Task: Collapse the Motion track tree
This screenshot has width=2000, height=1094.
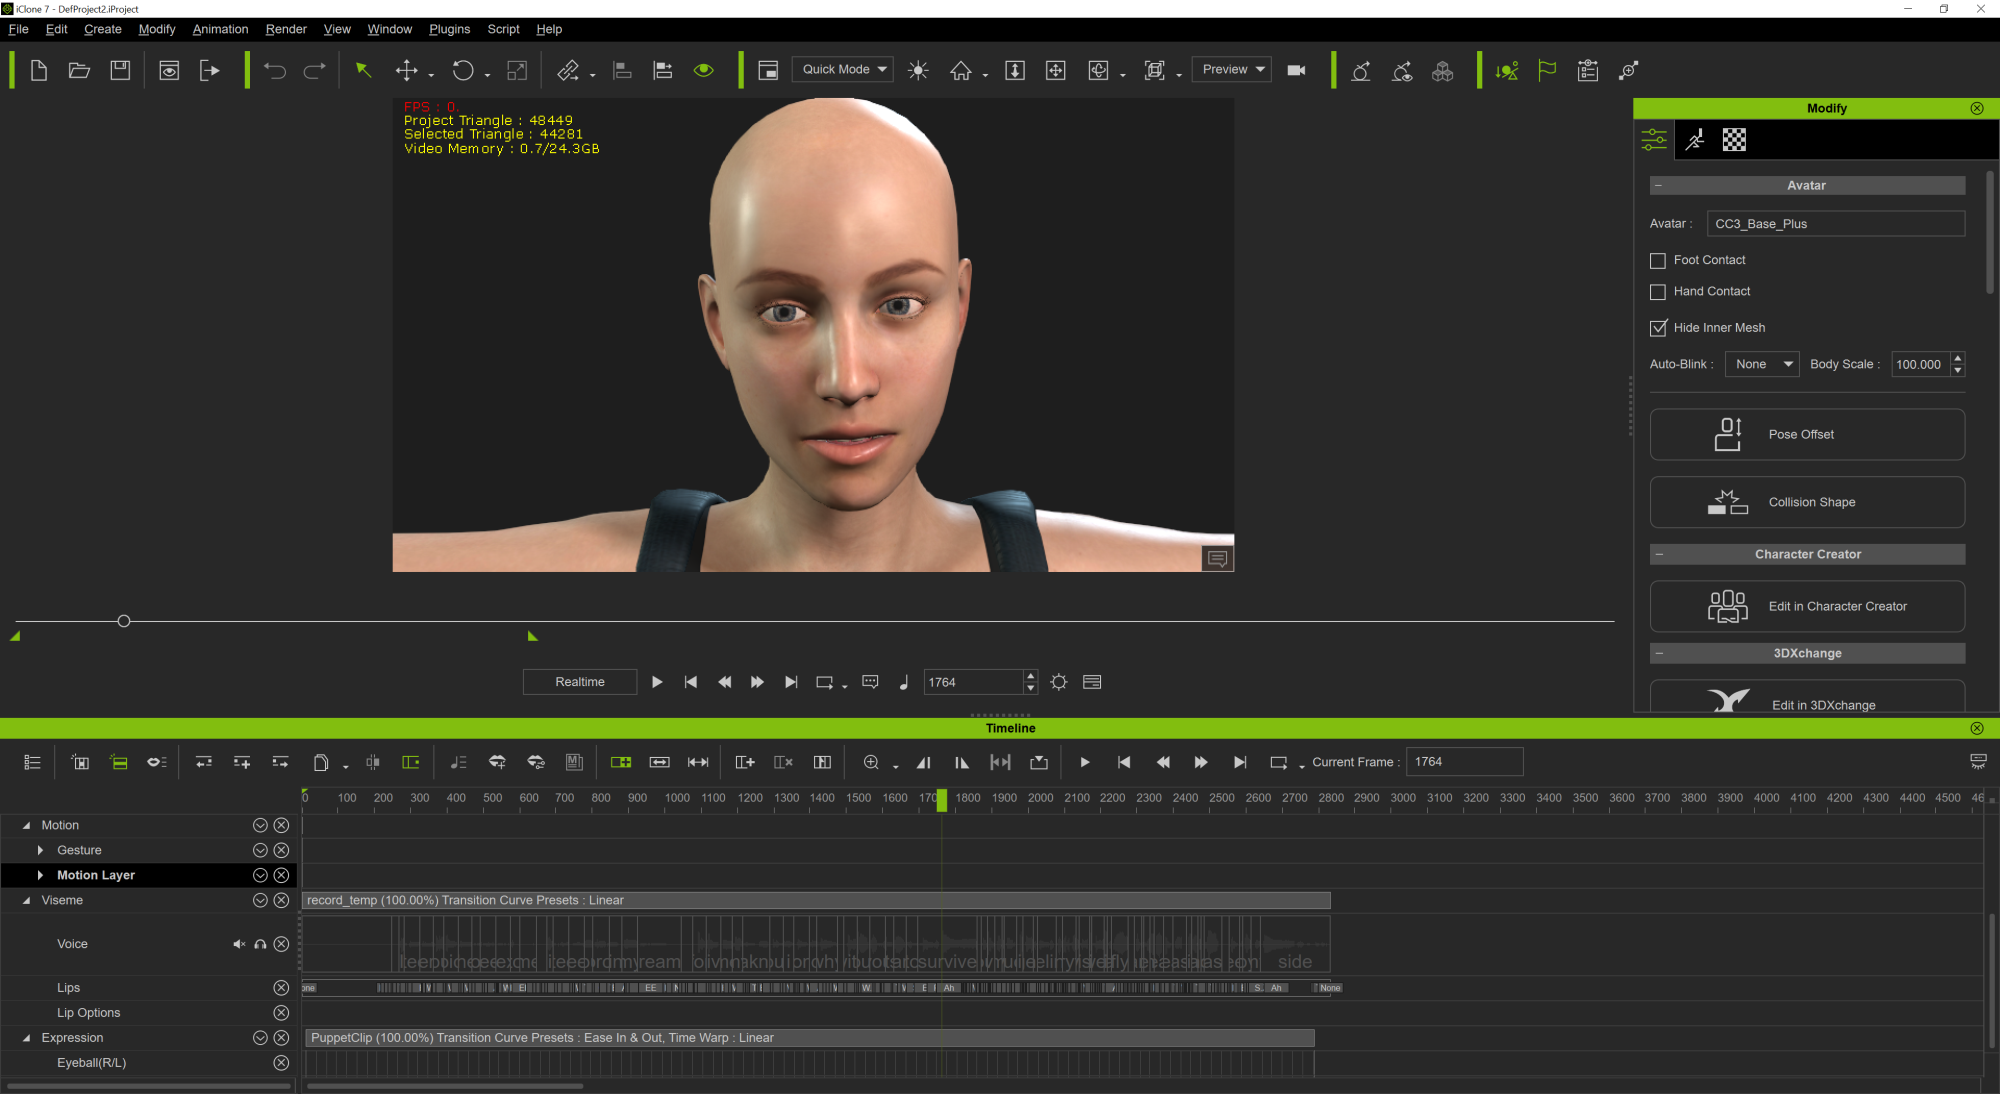Action: coord(27,826)
